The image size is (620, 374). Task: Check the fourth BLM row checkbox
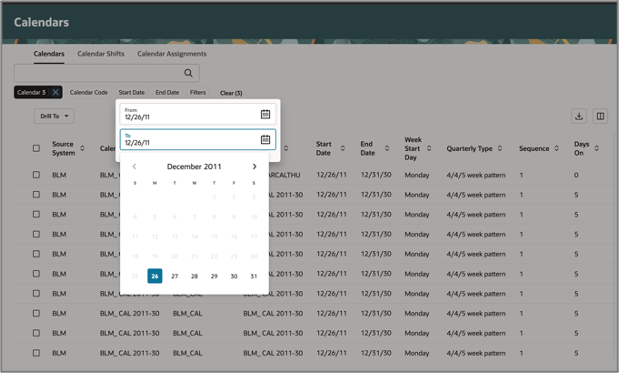tap(36, 234)
